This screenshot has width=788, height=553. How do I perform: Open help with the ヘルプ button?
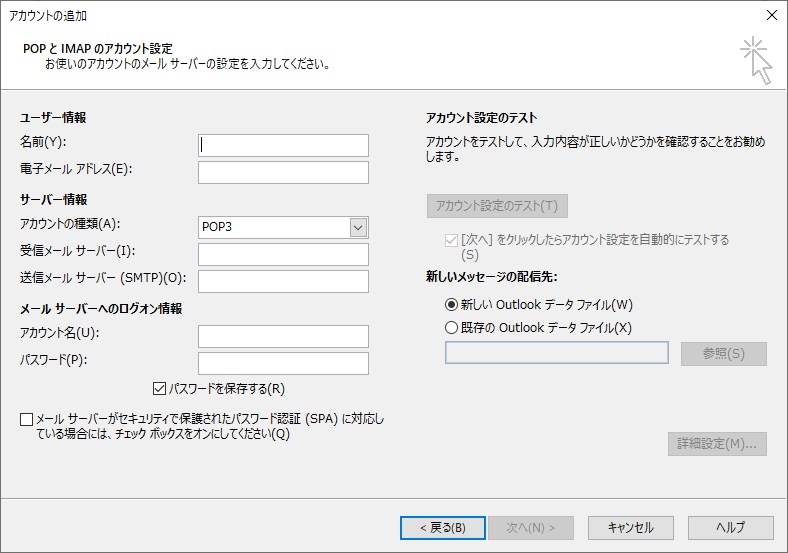[x=730, y=528]
